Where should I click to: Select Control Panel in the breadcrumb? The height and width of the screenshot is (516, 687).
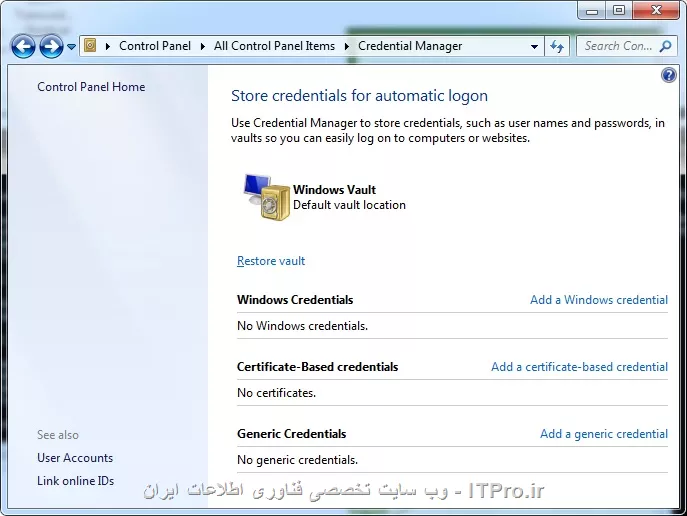pyautogui.click(x=155, y=46)
